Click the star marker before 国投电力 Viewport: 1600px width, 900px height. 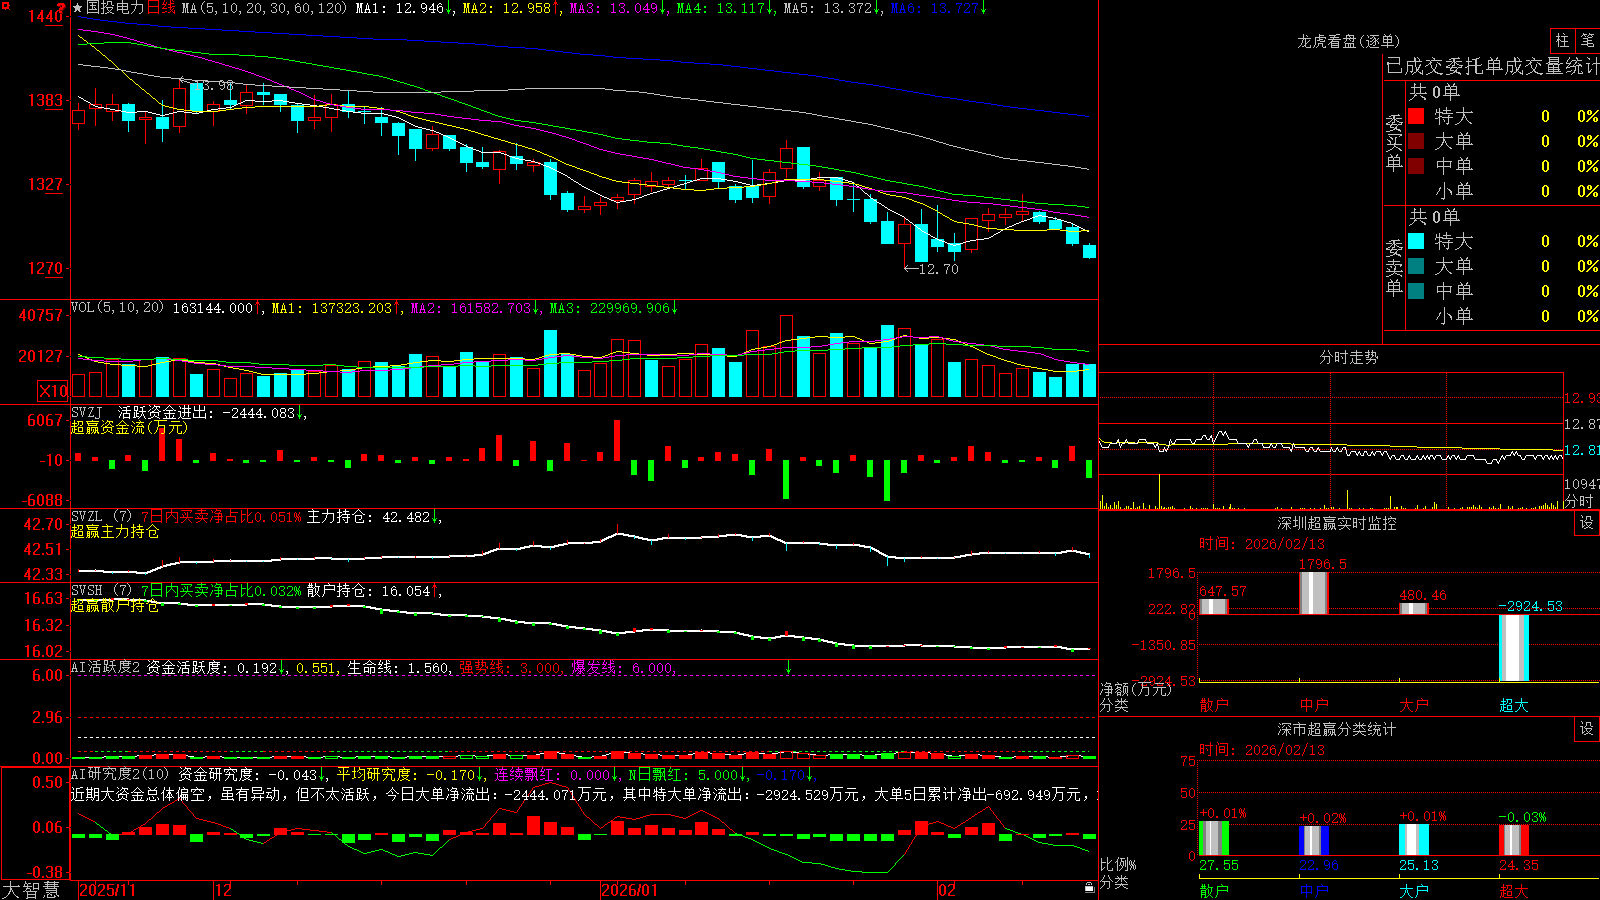click(x=77, y=8)
